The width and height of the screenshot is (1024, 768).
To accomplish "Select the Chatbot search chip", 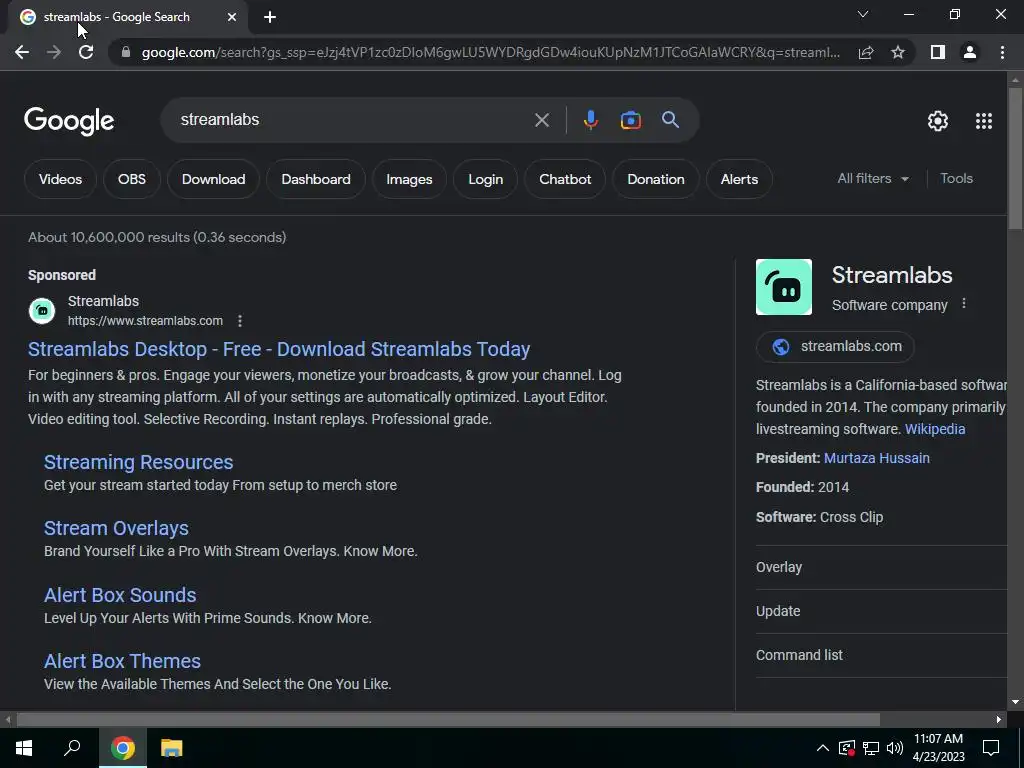I will point(565,179).
